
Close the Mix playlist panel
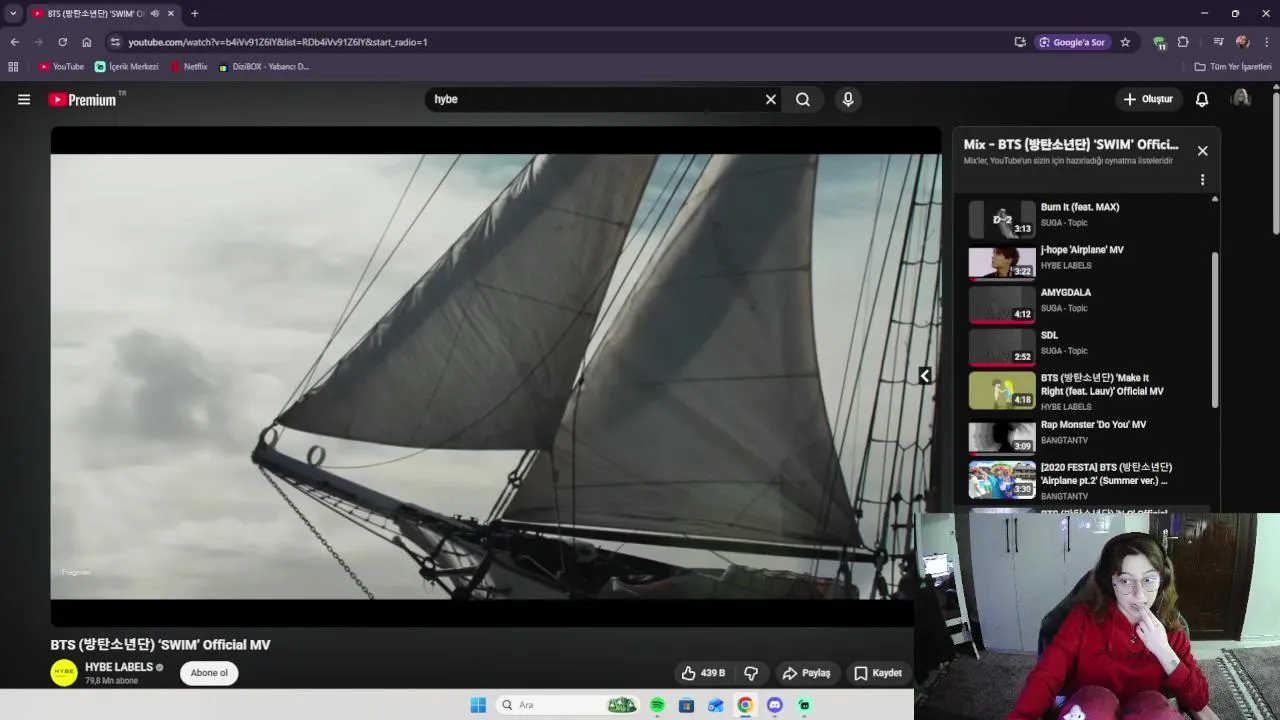click(x=1202, y=151)
